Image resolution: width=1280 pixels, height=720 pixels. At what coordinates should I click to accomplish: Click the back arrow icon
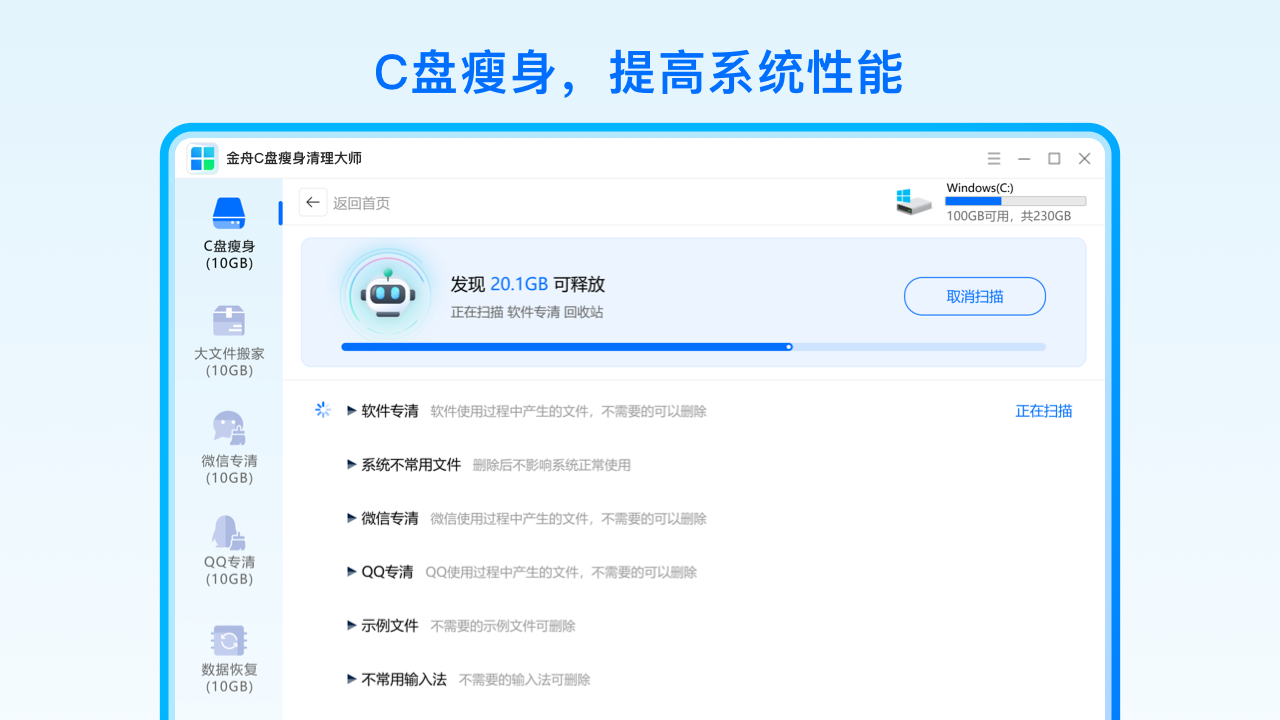click(313, 201)
